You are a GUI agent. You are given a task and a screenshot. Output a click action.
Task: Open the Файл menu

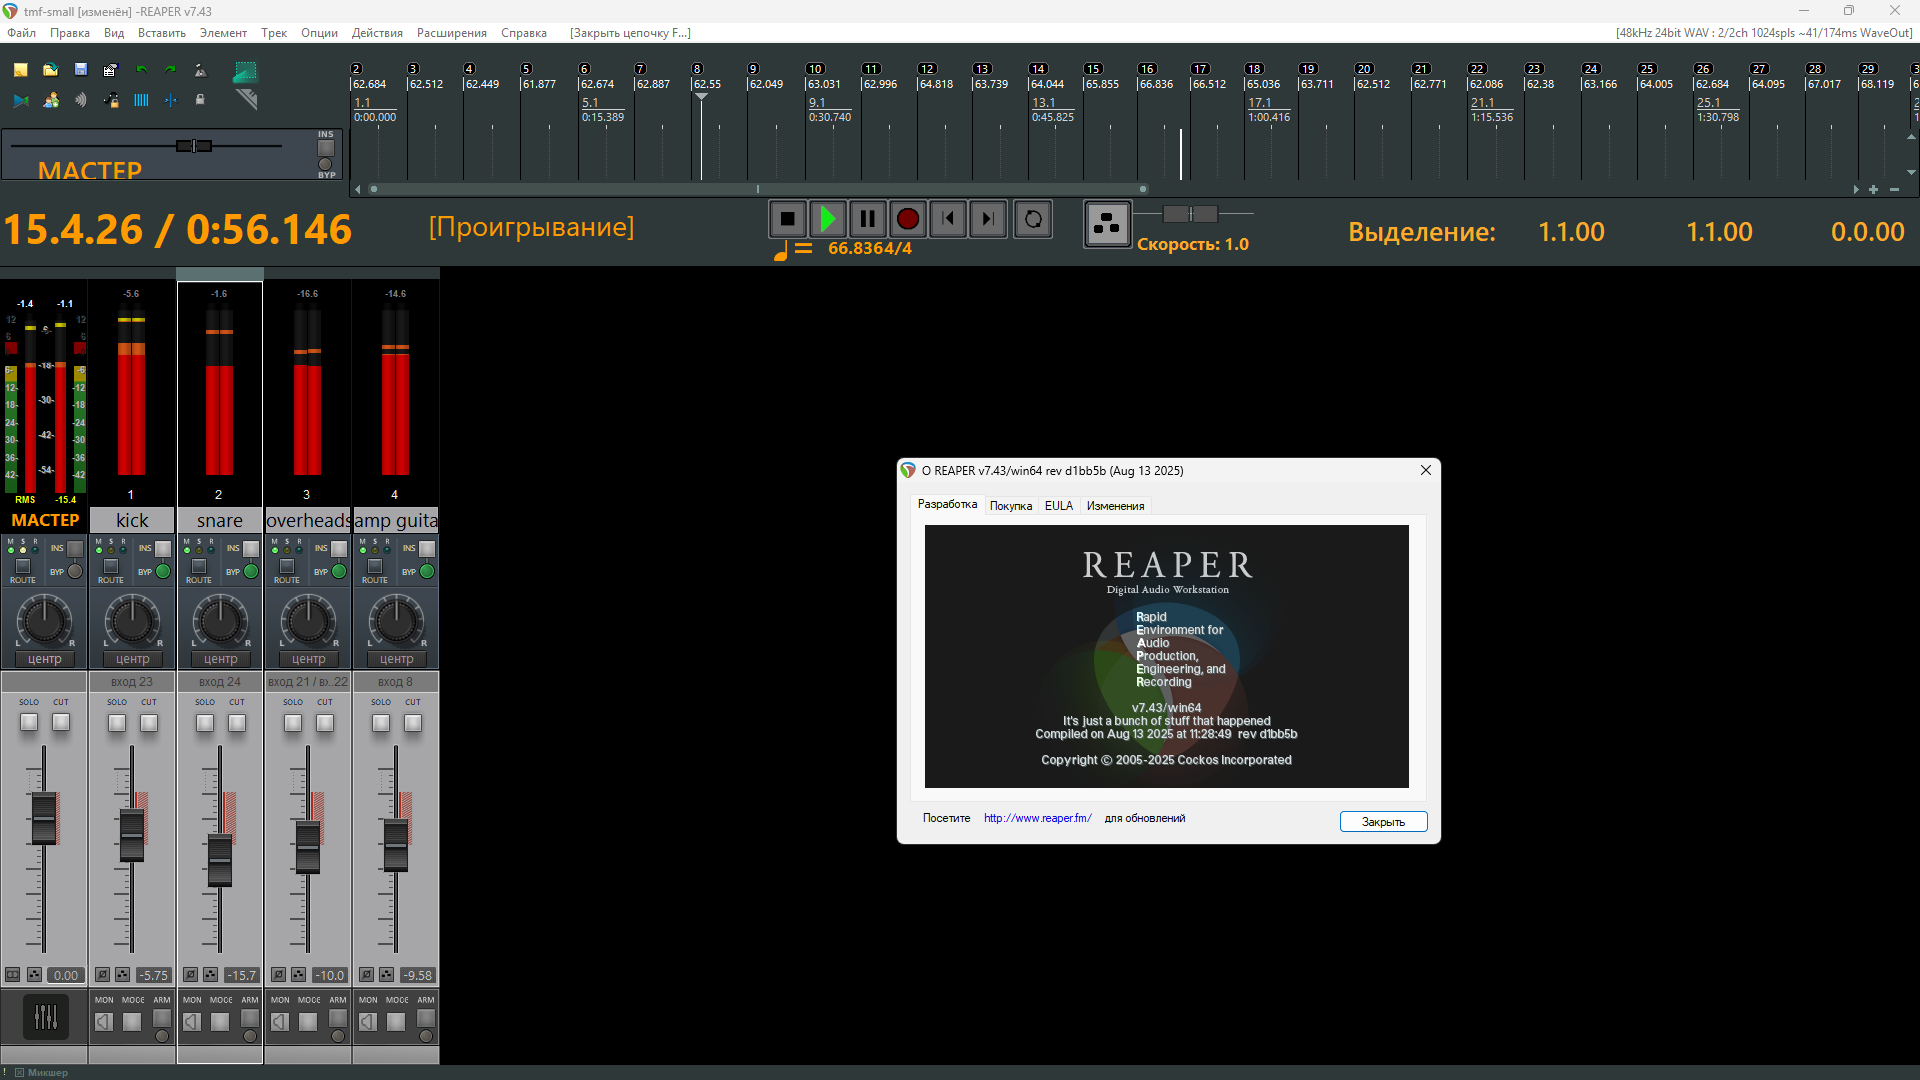point(21,33)
